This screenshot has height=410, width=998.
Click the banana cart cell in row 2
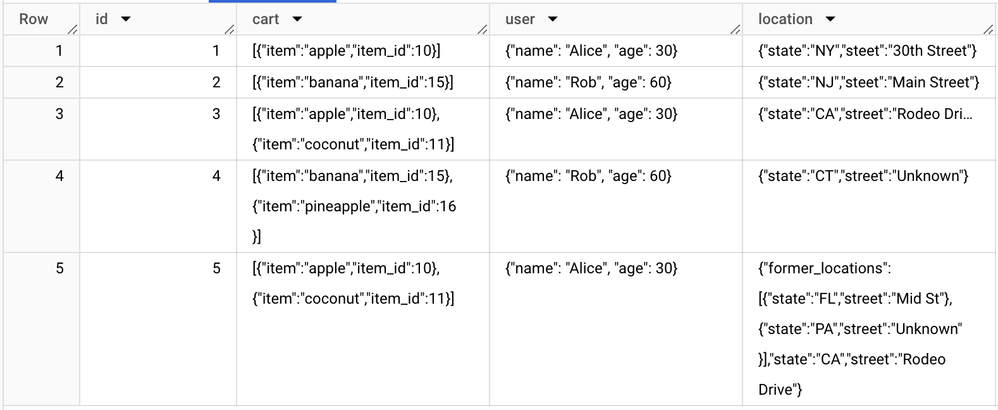pos(363,82)
